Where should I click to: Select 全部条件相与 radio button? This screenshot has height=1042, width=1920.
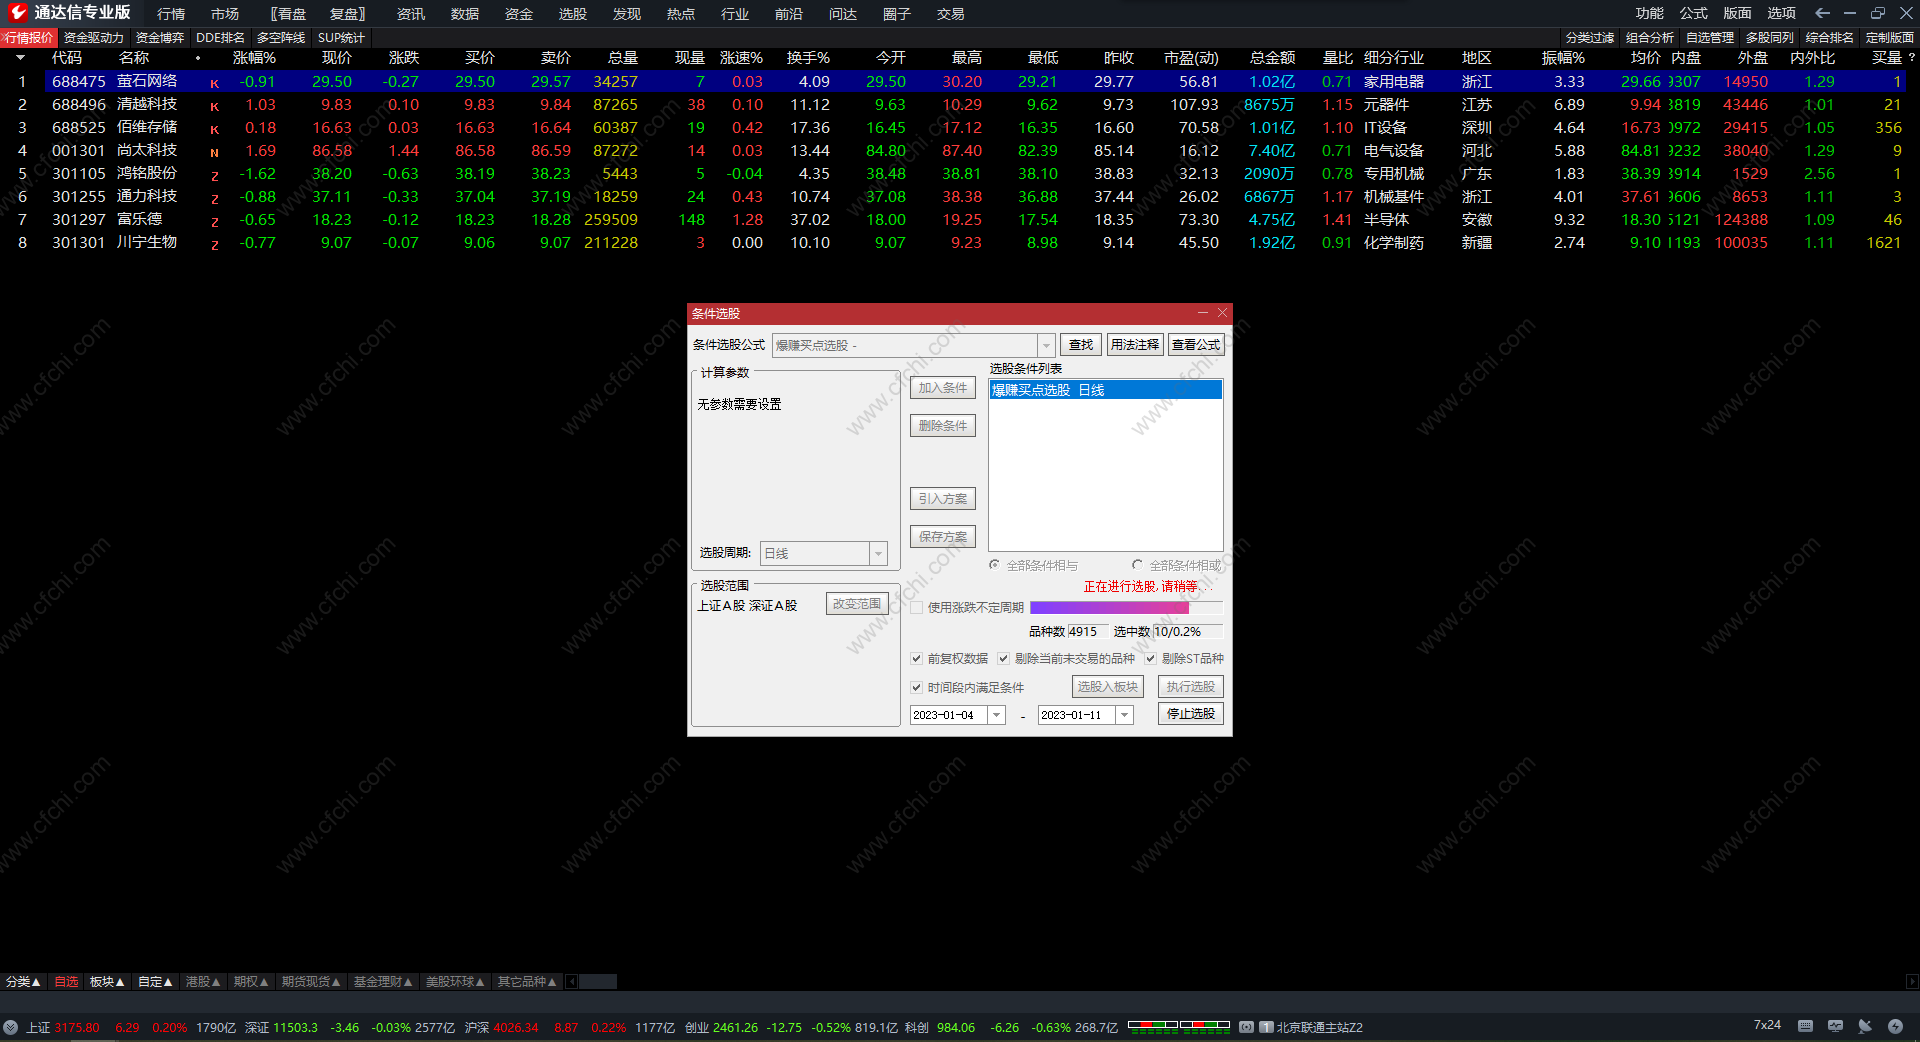point(994,565)
